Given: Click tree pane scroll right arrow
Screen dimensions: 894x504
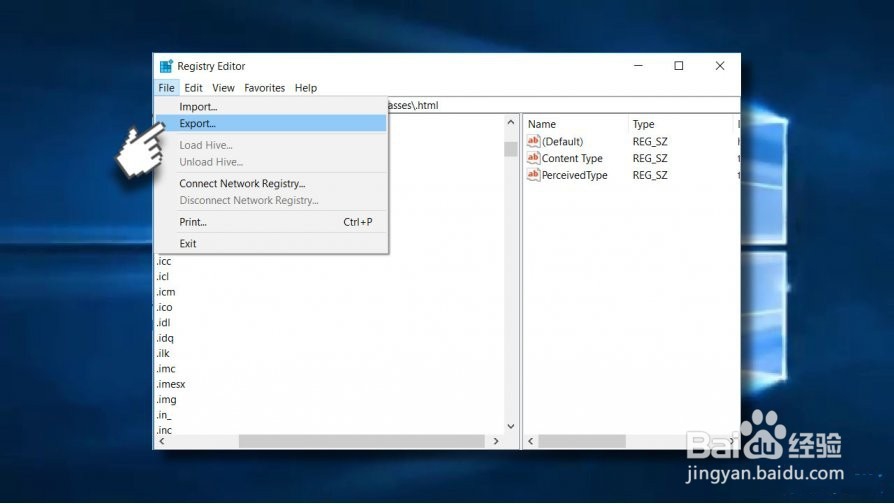Looking at the screenshot, I should tap(496, 441).
